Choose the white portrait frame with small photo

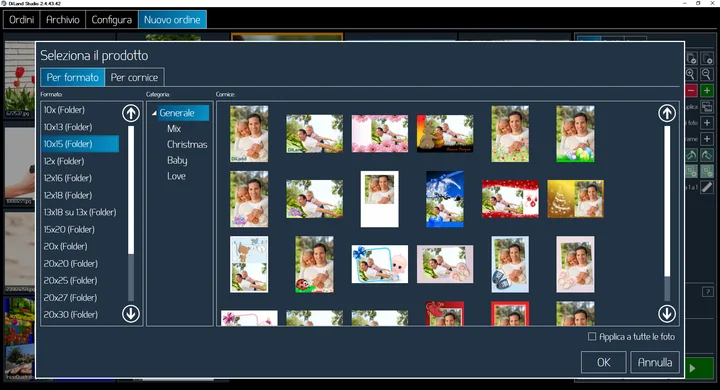[380, 199]
